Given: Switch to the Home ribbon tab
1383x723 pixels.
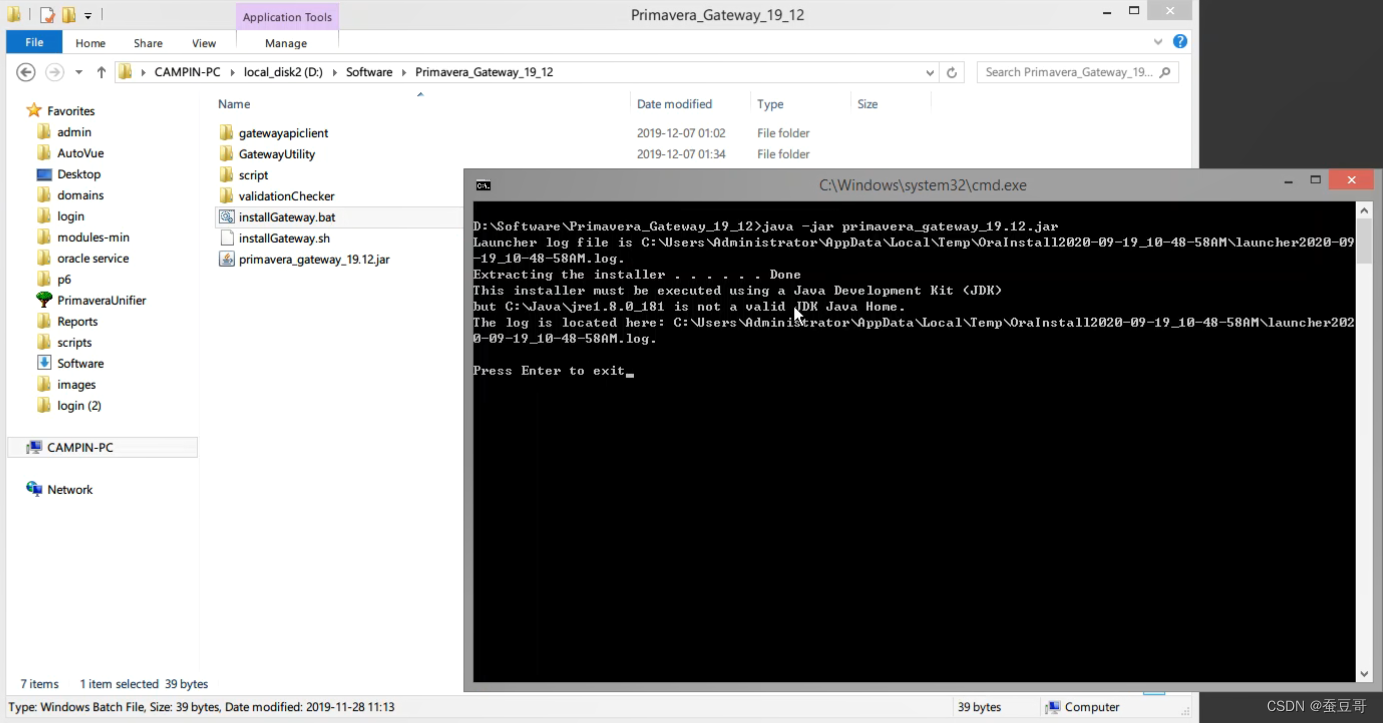Looking at the screenshot, I should pyautogui.click(x=90, y=43).
